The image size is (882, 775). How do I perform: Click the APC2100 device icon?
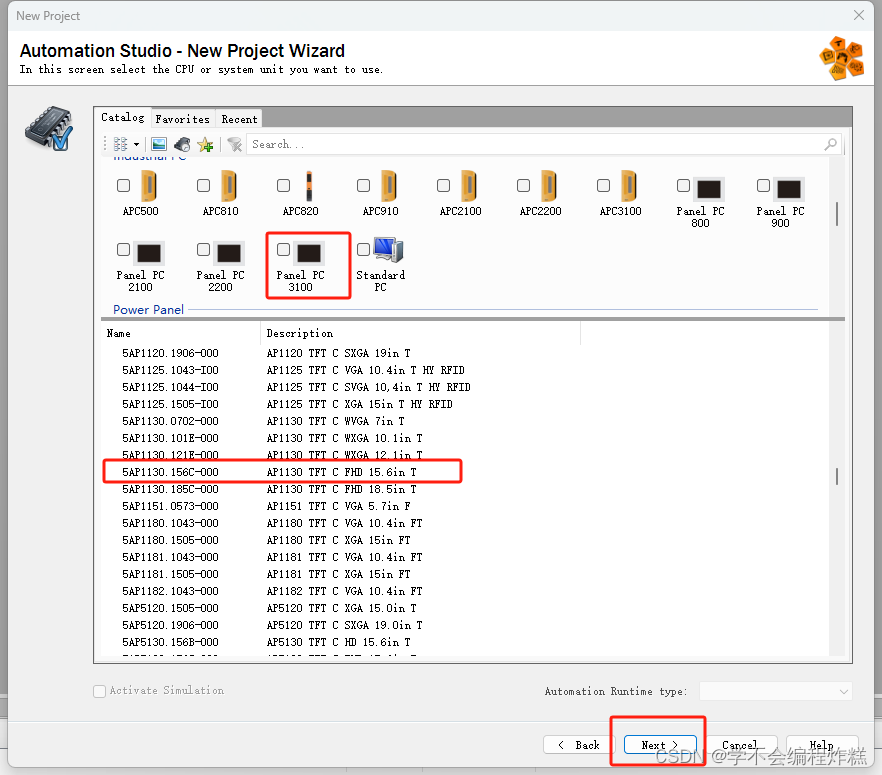[x=468, y=186]
